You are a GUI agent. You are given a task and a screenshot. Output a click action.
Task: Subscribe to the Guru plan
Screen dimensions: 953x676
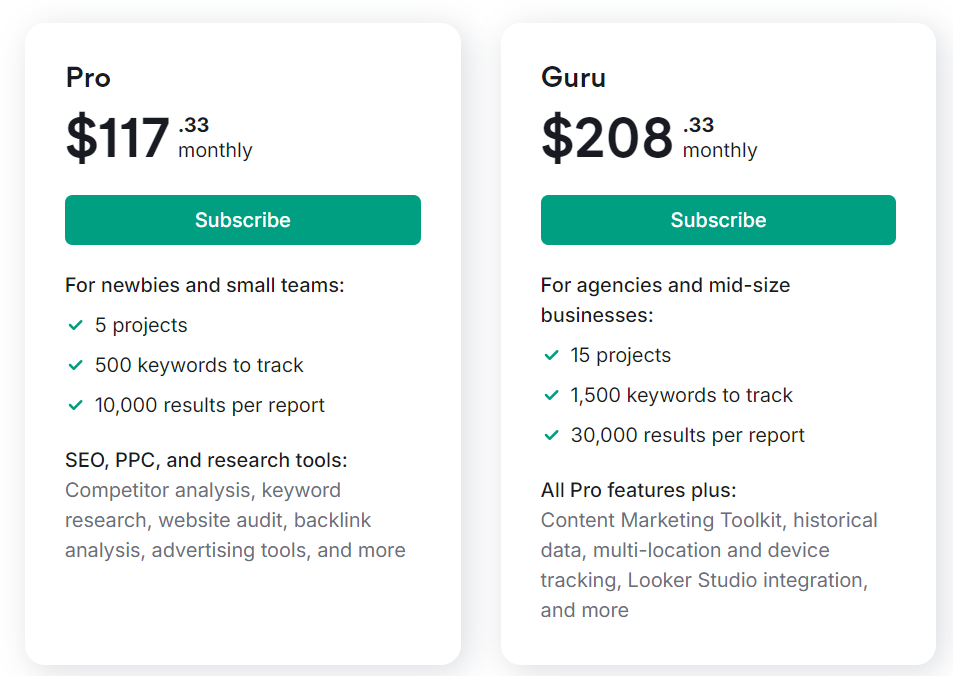point(717,220)
